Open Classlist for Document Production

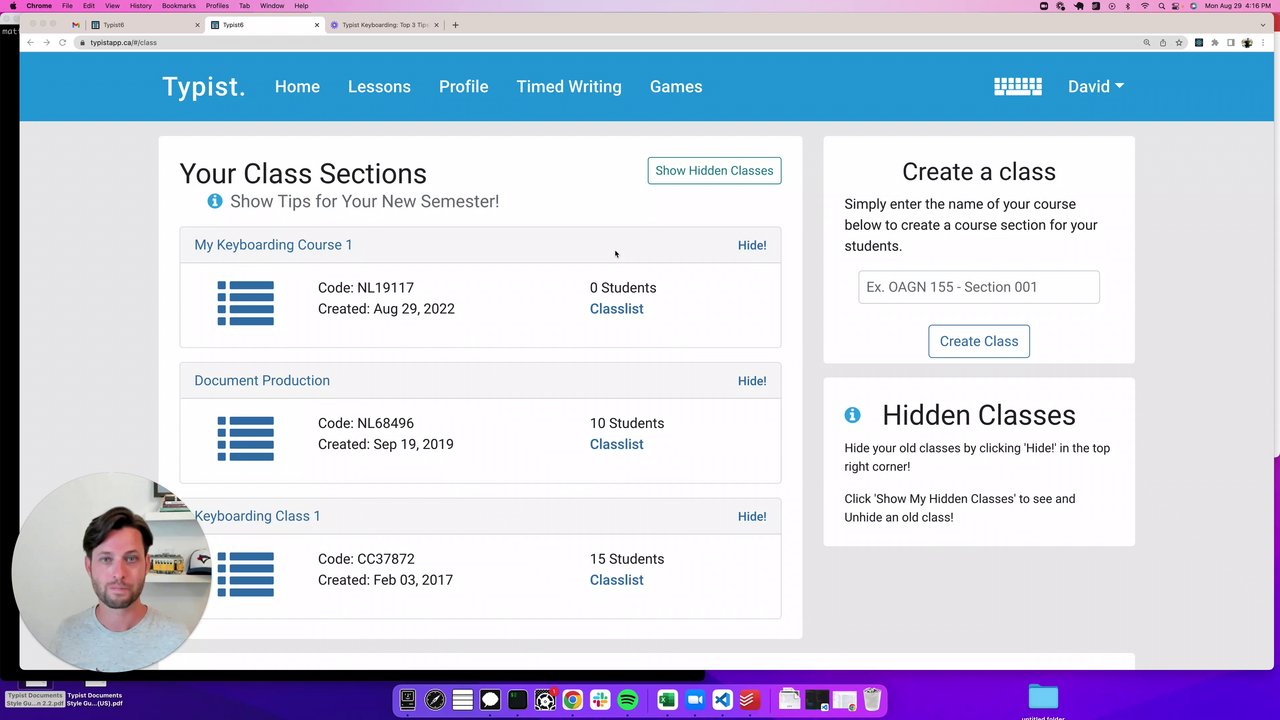click(617, 444)
